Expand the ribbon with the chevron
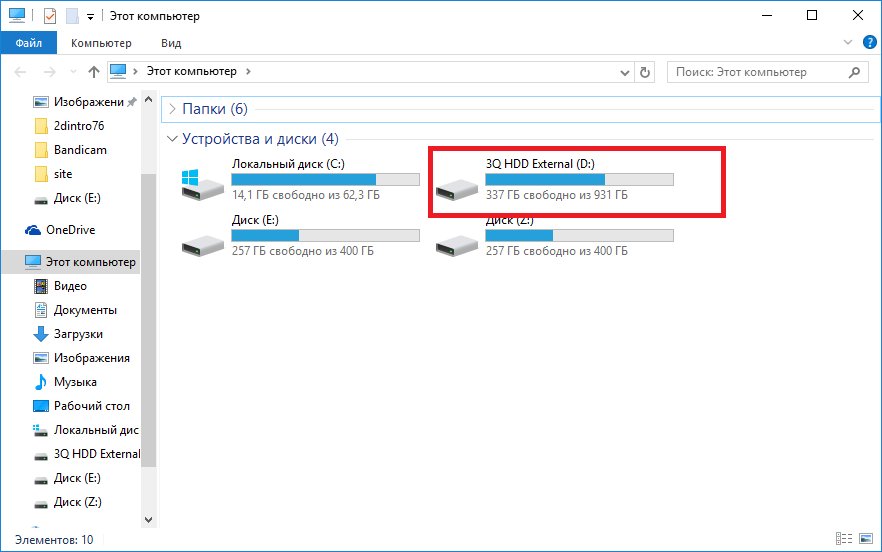The width and height of the screenshot is (882, 552). tap(848, 43)
